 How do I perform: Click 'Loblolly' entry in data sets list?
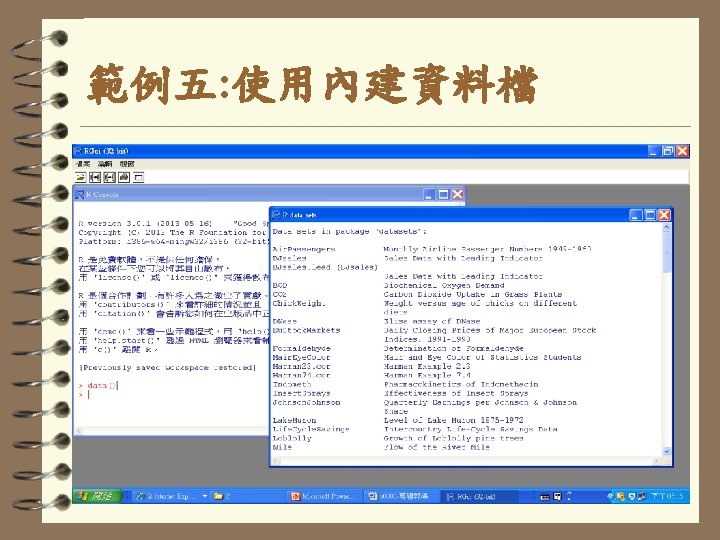292,438
